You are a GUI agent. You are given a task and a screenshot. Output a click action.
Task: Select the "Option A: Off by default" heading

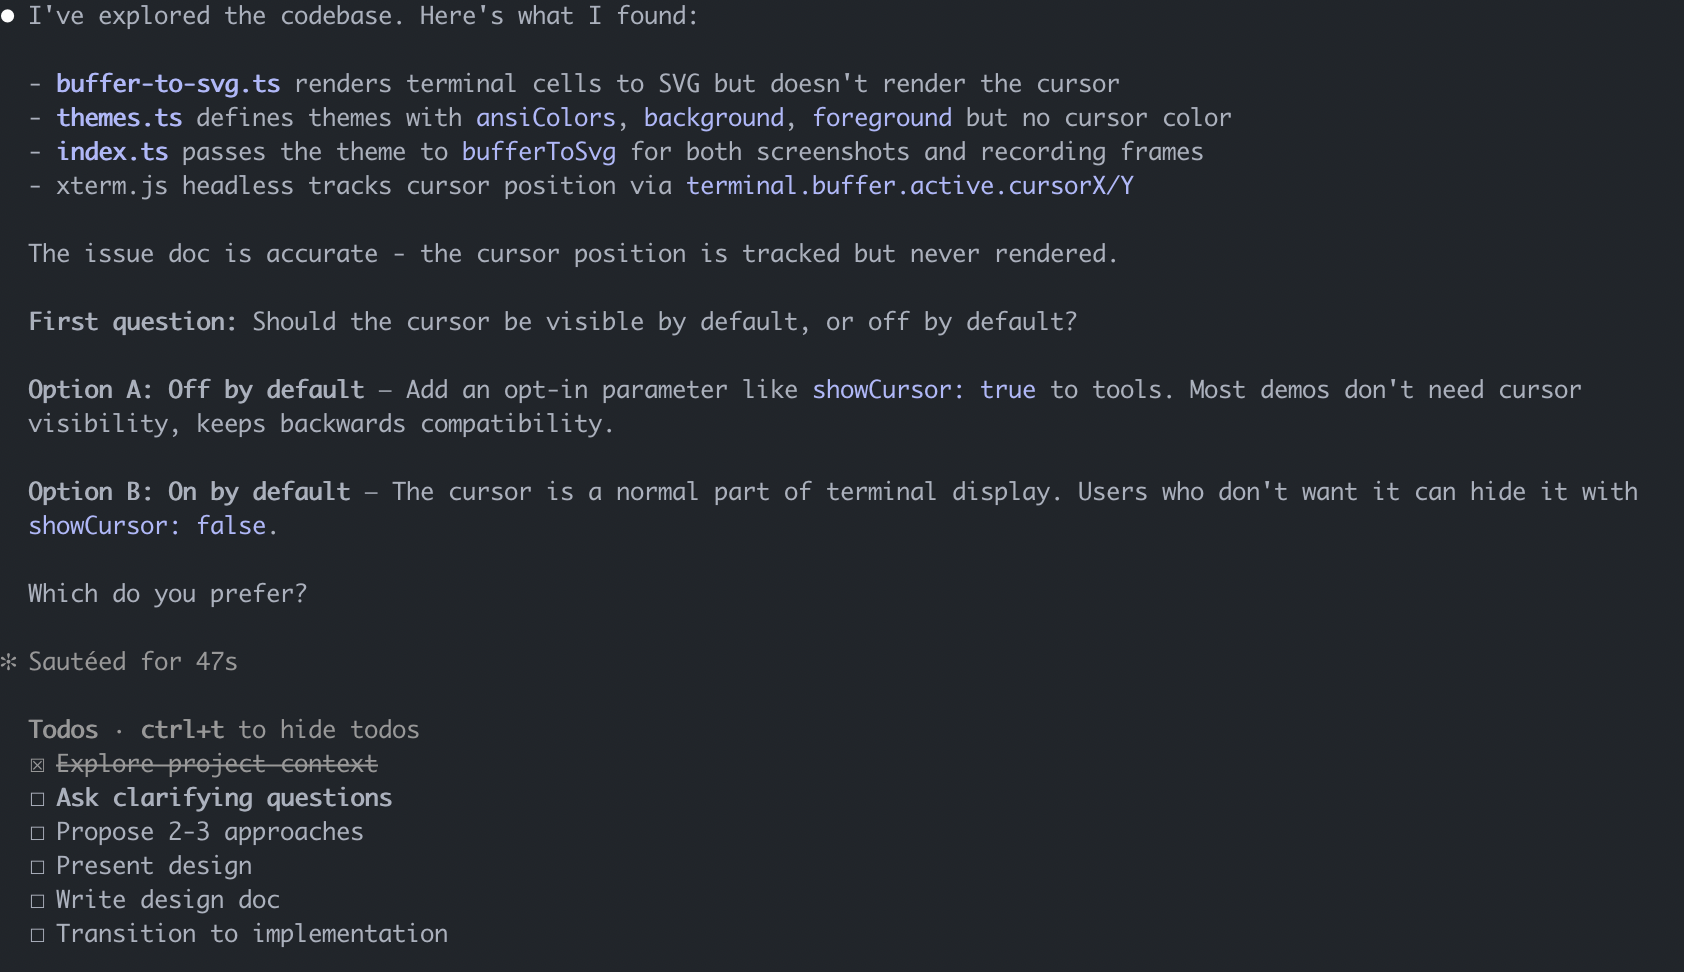pyautogui.click(x=196, y=390)
